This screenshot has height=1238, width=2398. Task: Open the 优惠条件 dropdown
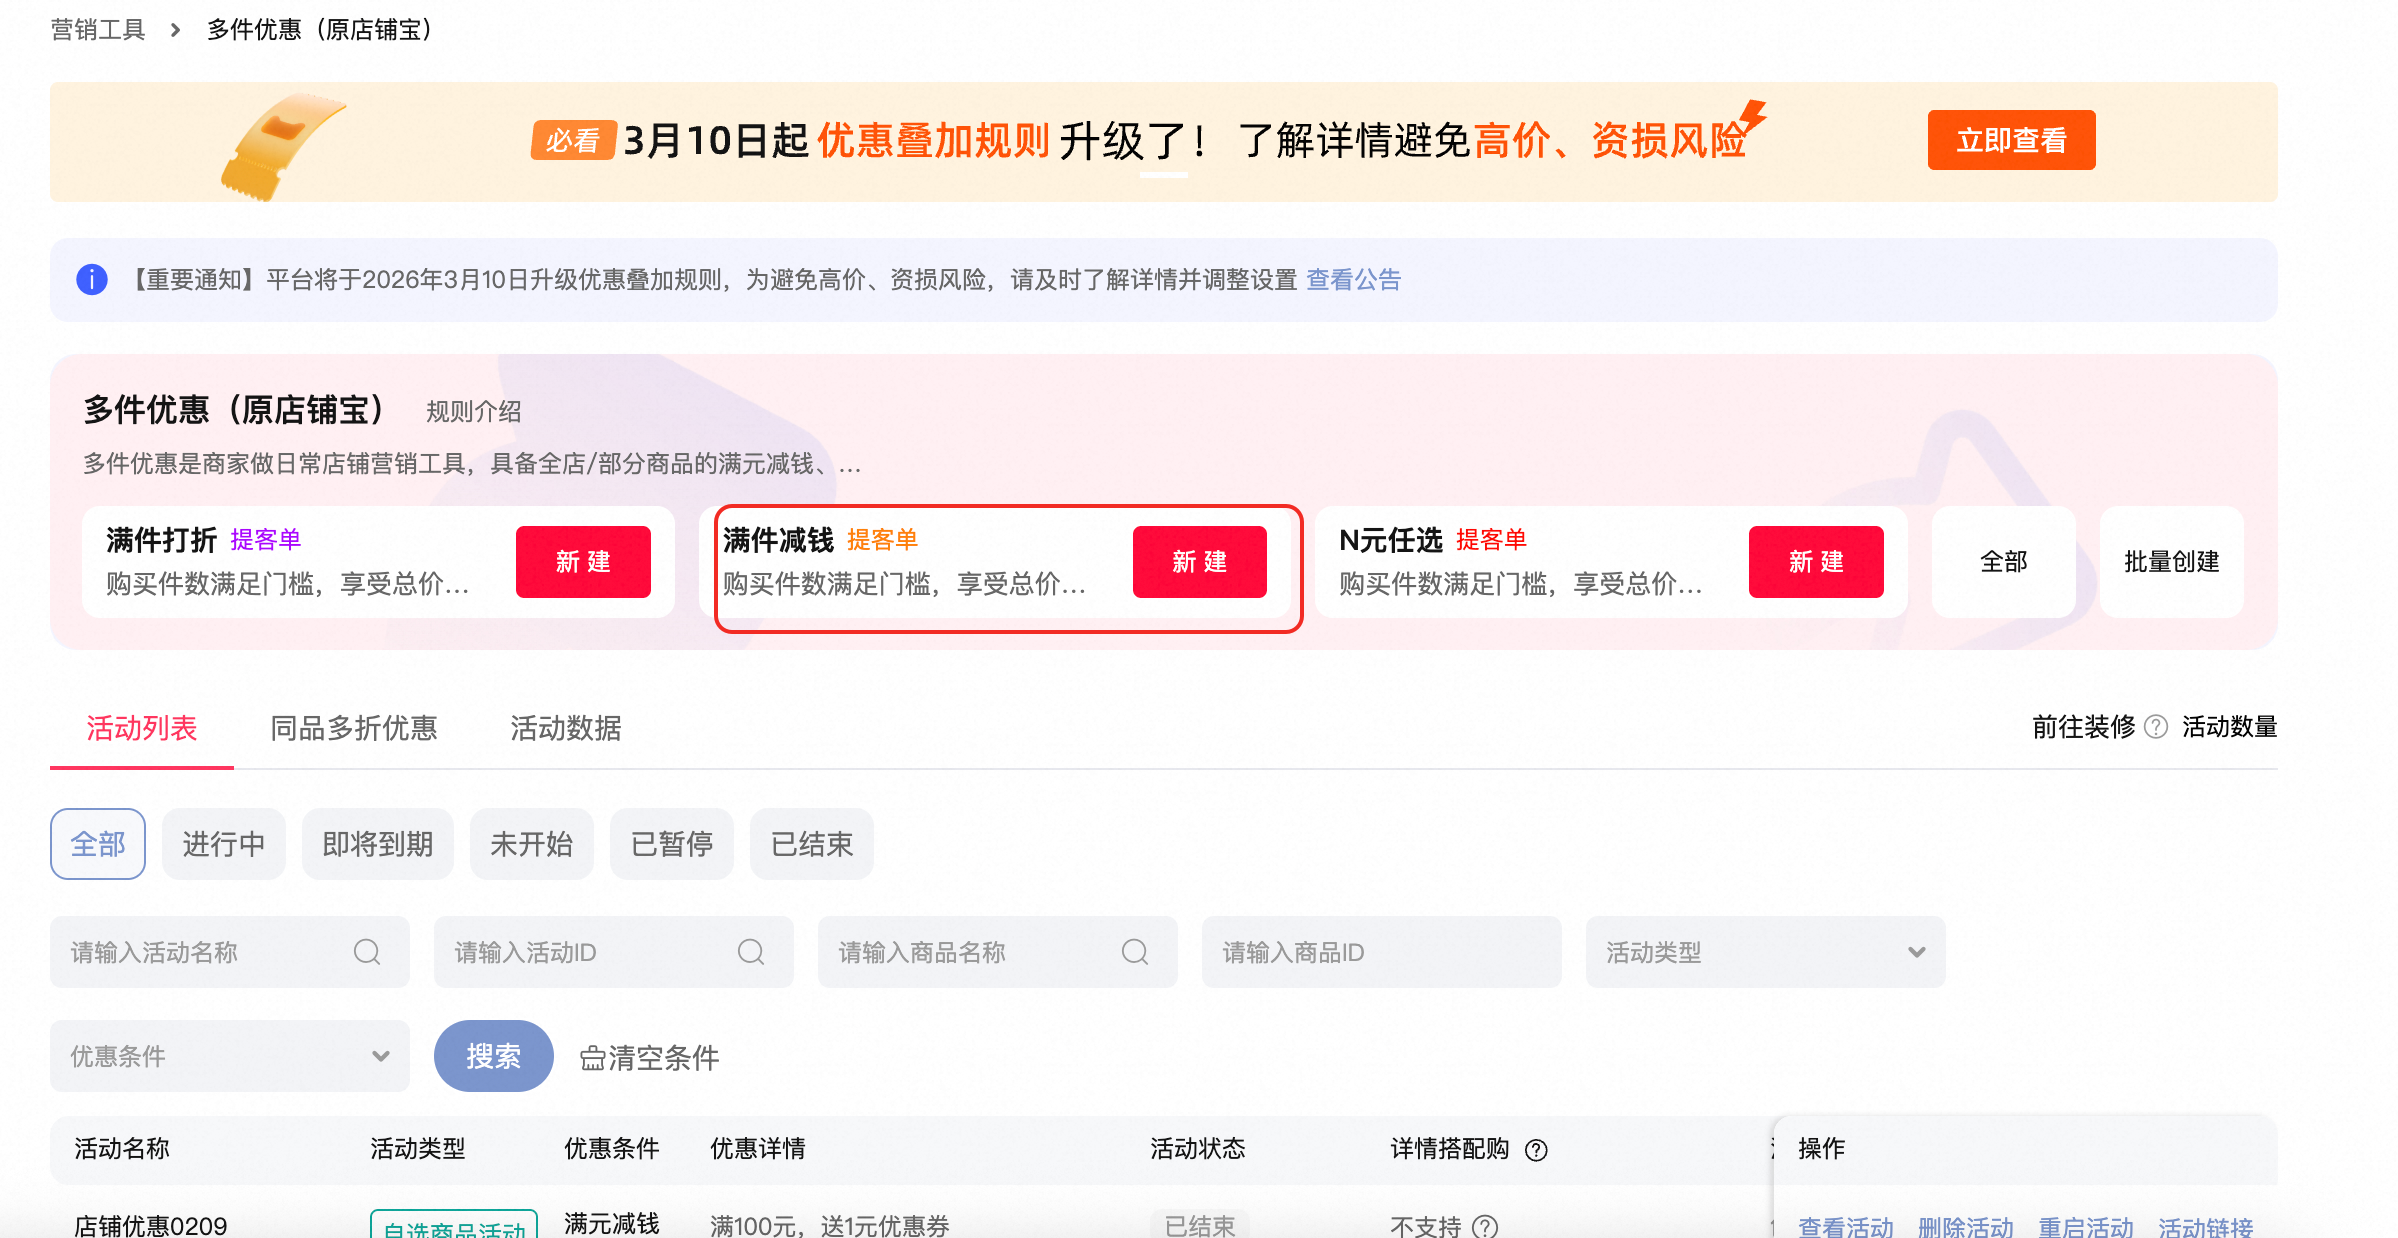[x=230, y=1056]
